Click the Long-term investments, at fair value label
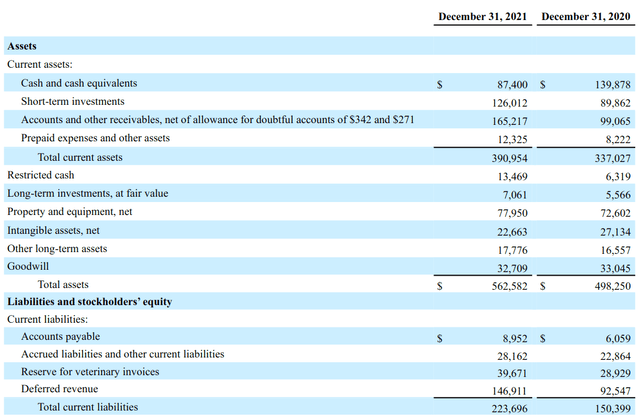 (88, 193)
